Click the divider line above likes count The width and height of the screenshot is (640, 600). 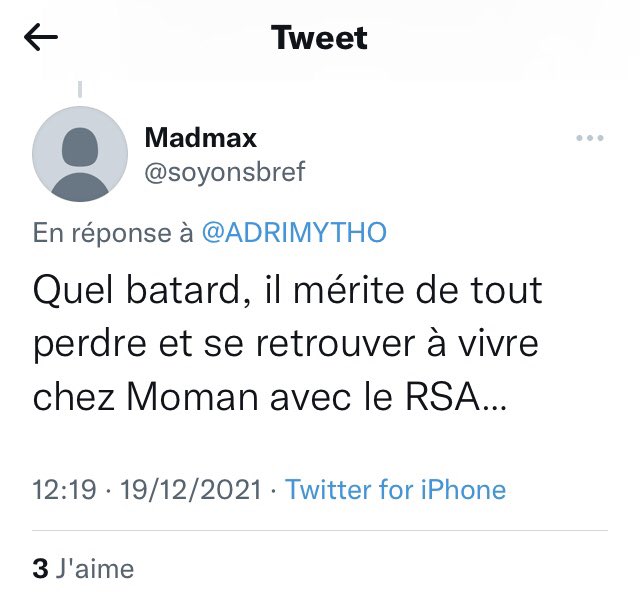pyautogui.click(x=320, y=530)
